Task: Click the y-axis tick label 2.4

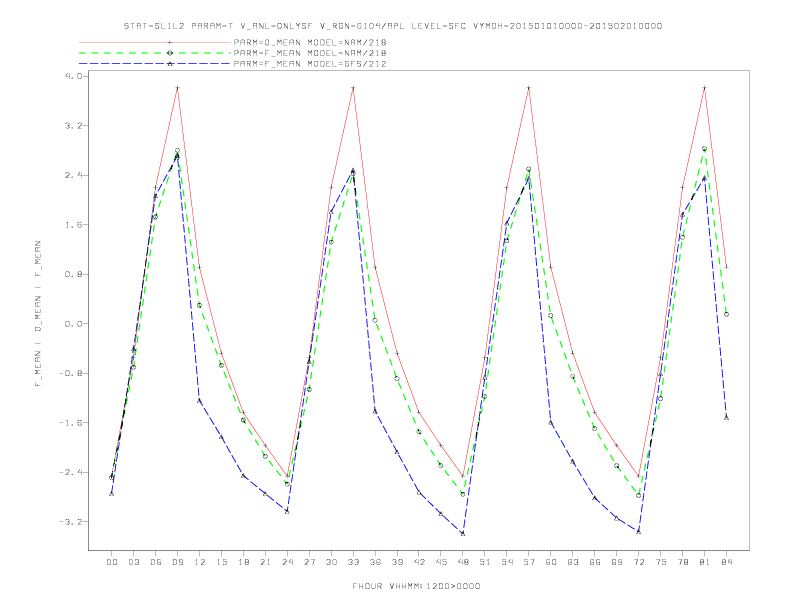Action: point(74,175)
